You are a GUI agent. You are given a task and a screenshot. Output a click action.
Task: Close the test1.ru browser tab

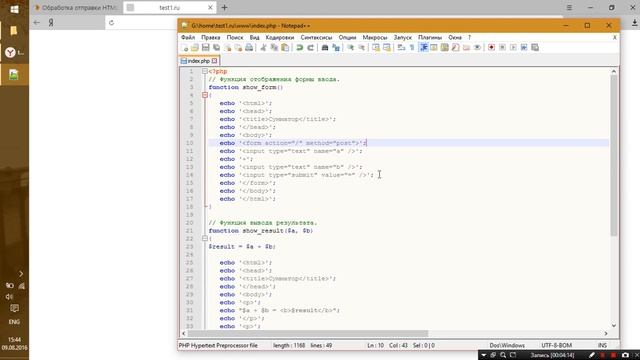coord(210,8)
